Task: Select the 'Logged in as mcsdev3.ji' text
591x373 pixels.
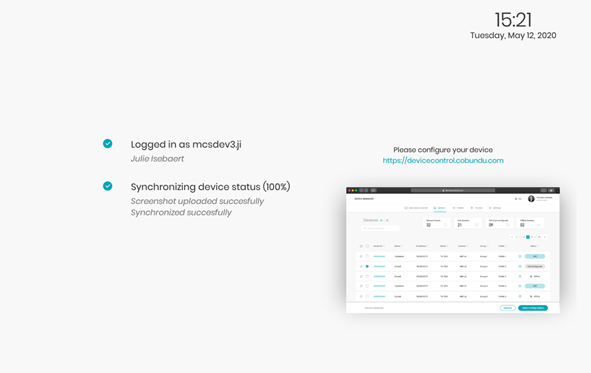Action: point(186,145)
